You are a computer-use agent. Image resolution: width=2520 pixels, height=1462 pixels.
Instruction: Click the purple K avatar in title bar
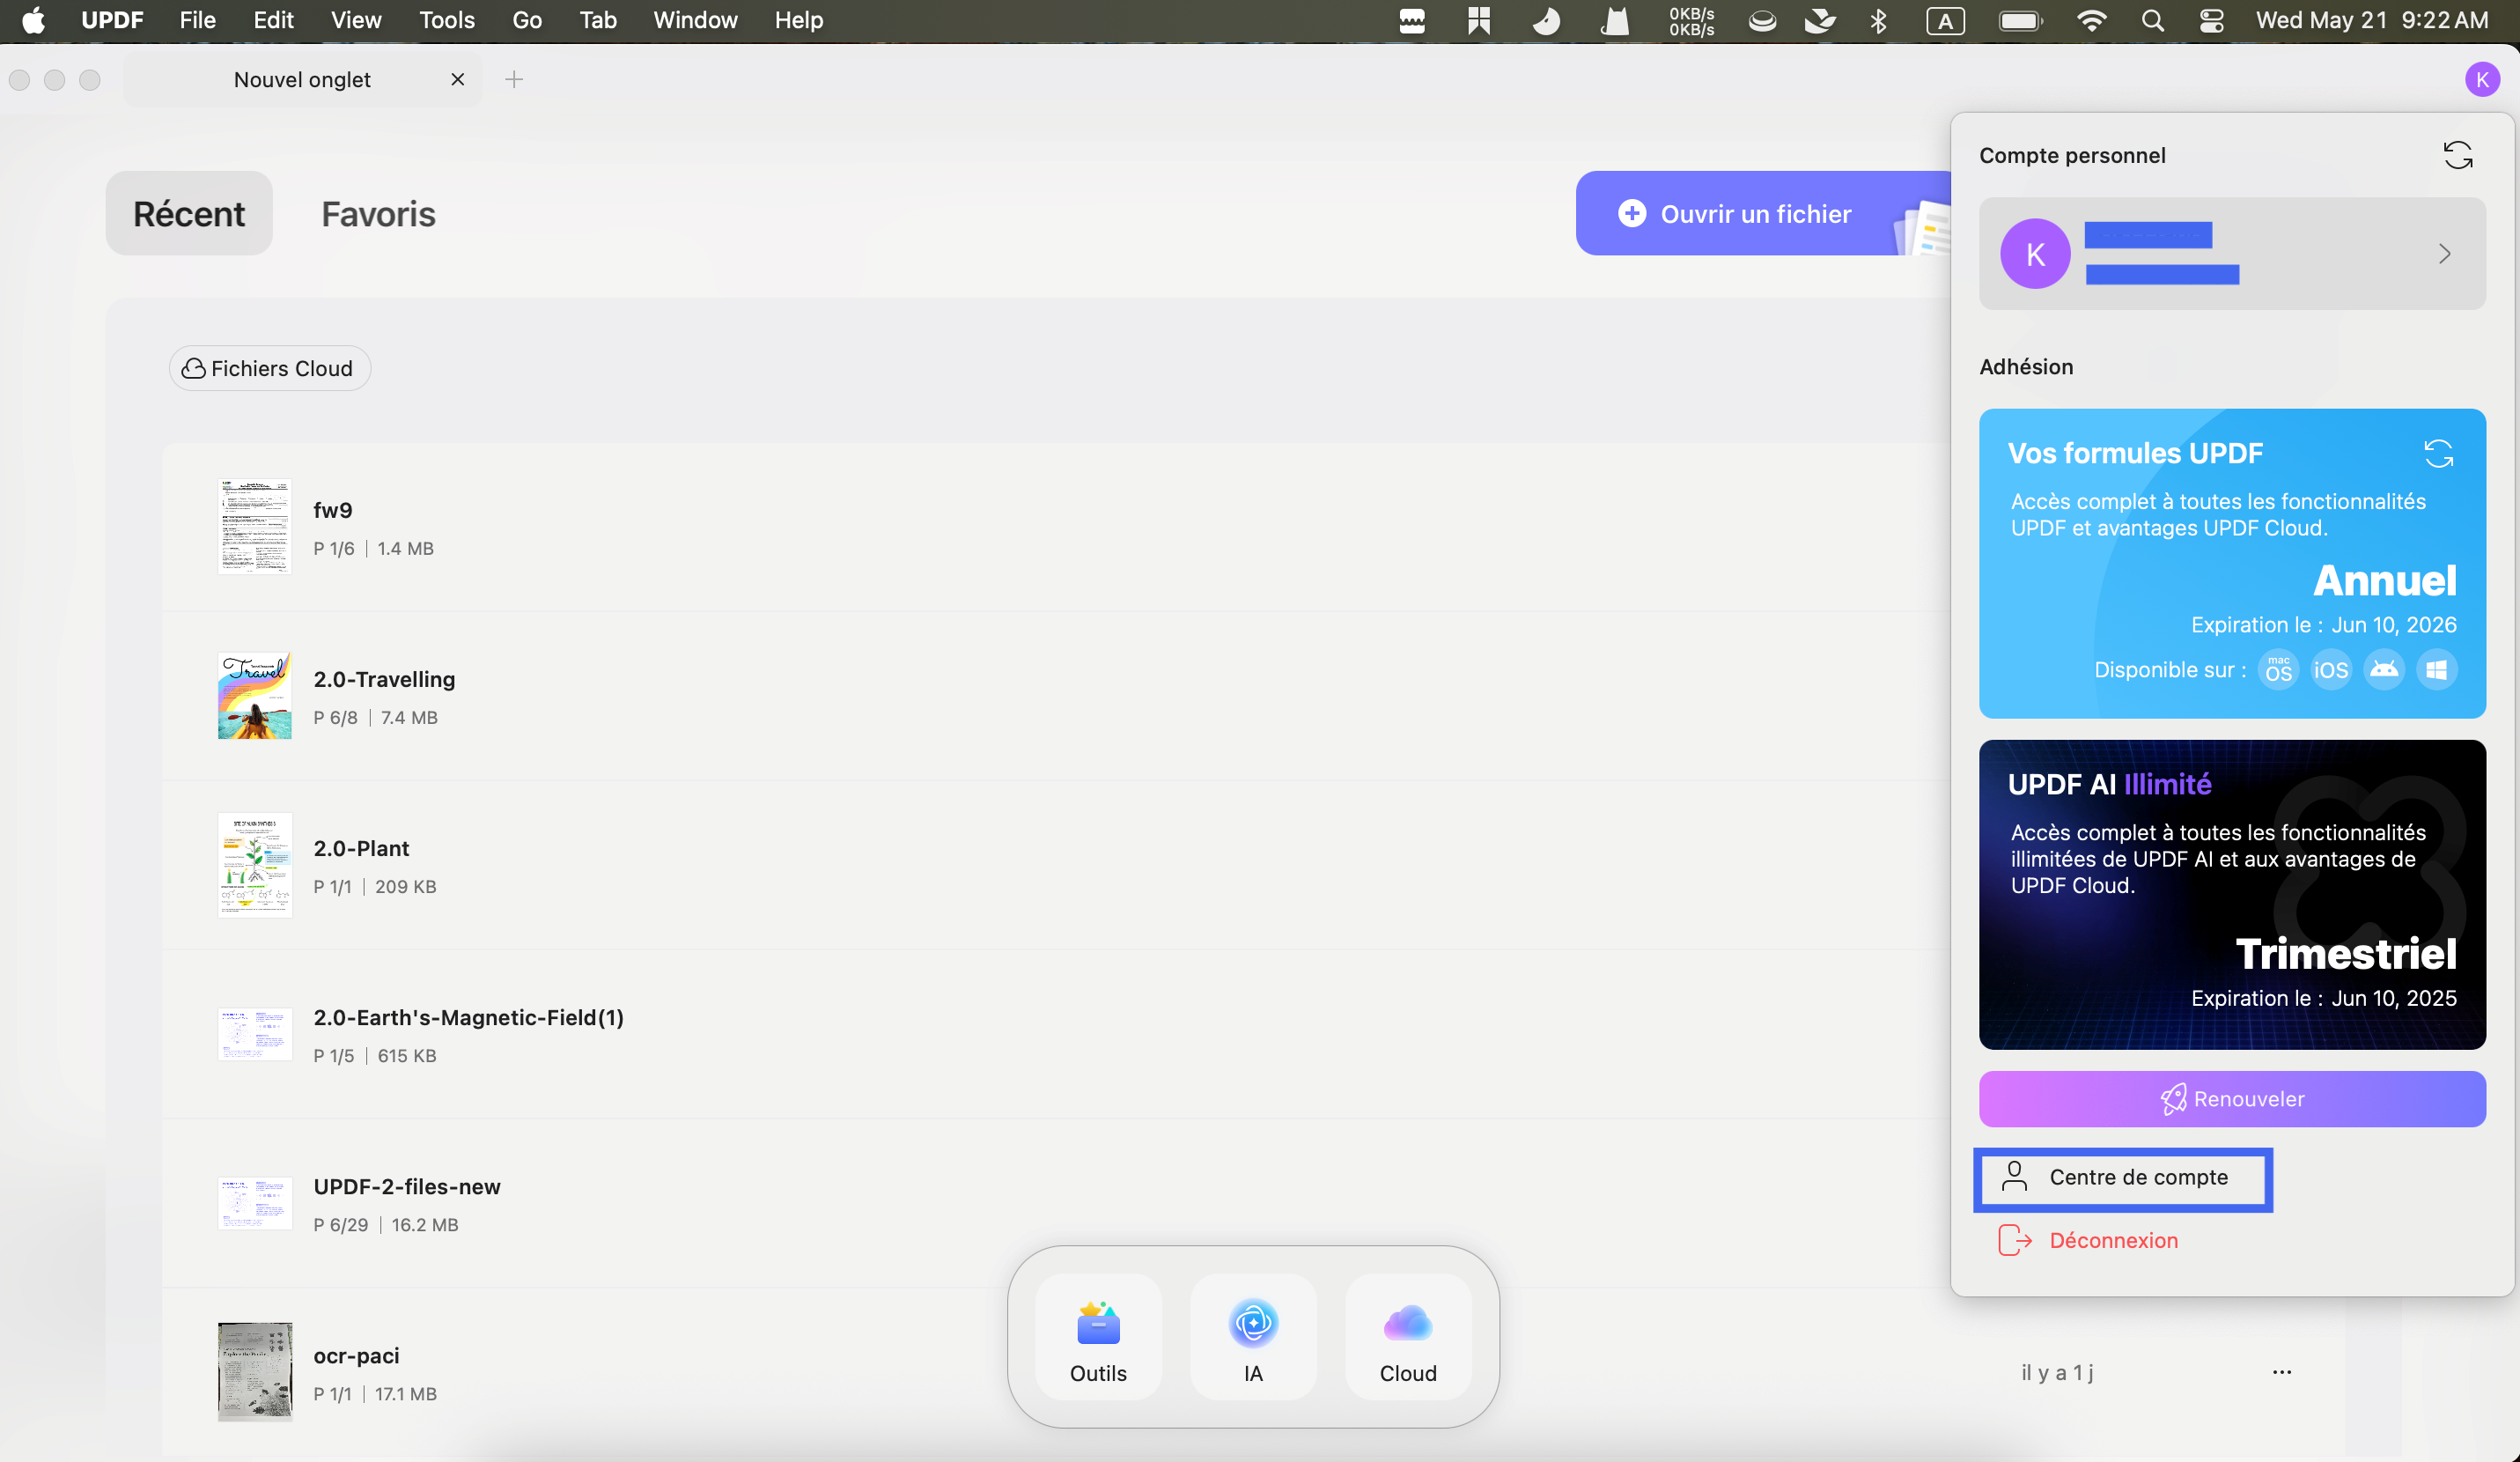(x=2482, y=79)
